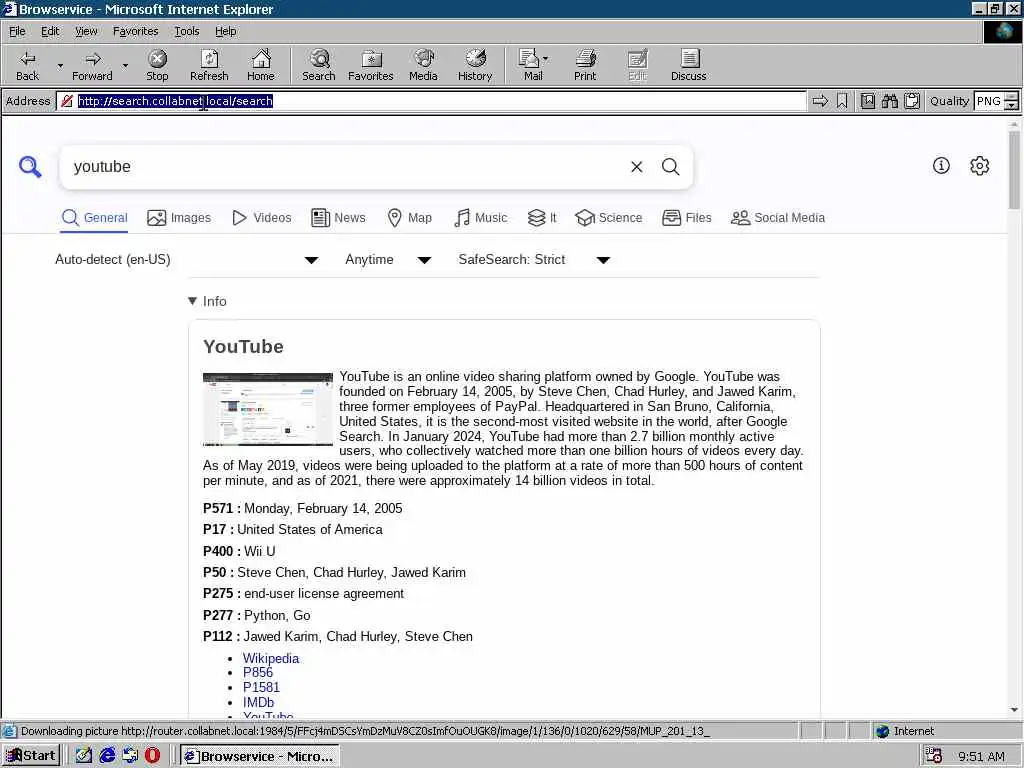1024x768 pixels.
Task: Open preferences via the gear icon
Action: pyautogui.click(x=980, y=166)
